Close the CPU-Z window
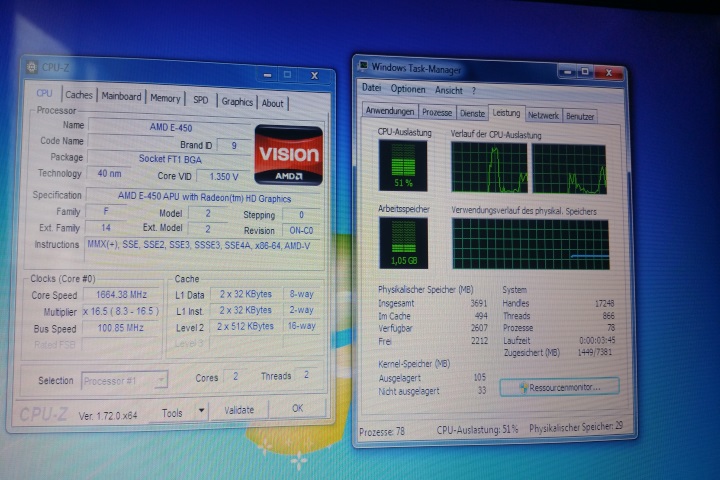 tap(315, 75)
